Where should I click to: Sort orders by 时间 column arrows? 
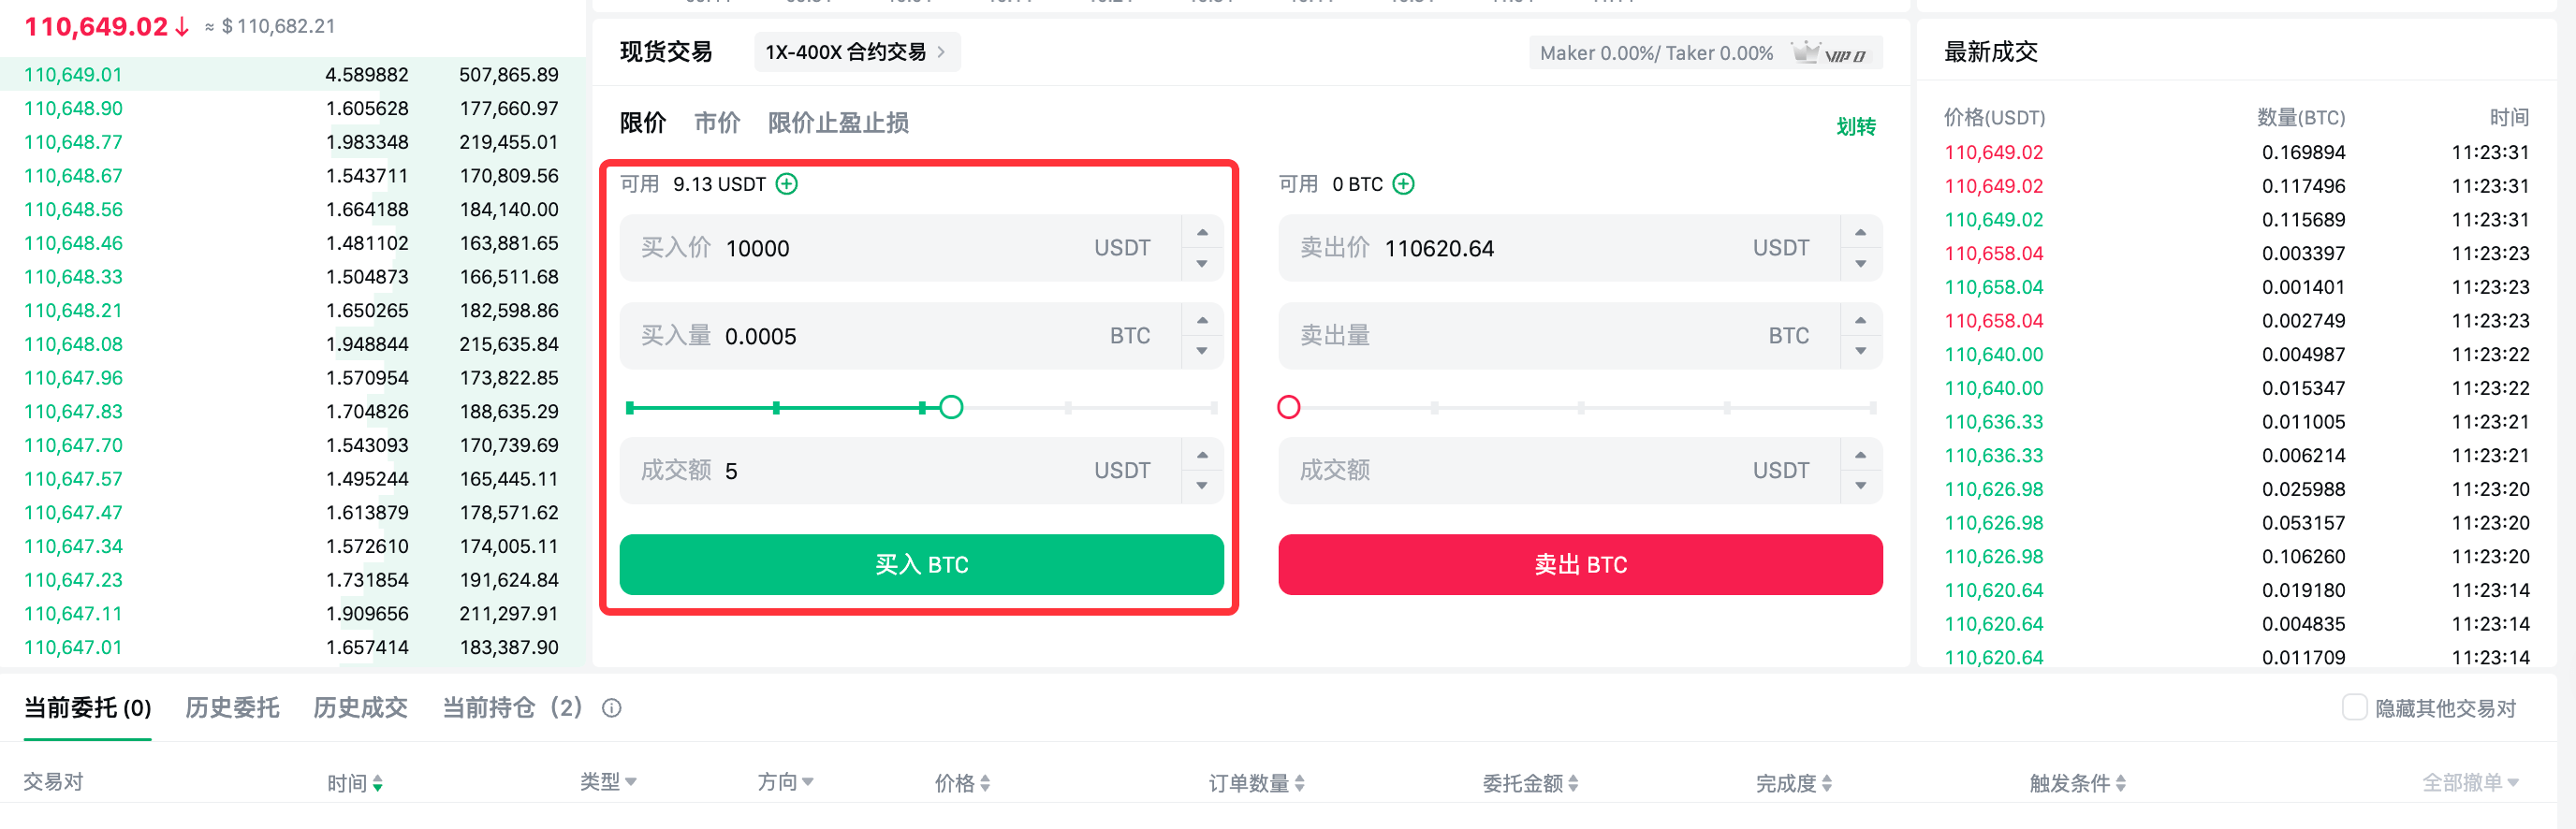pyautogui.click(x=378, y=784)
